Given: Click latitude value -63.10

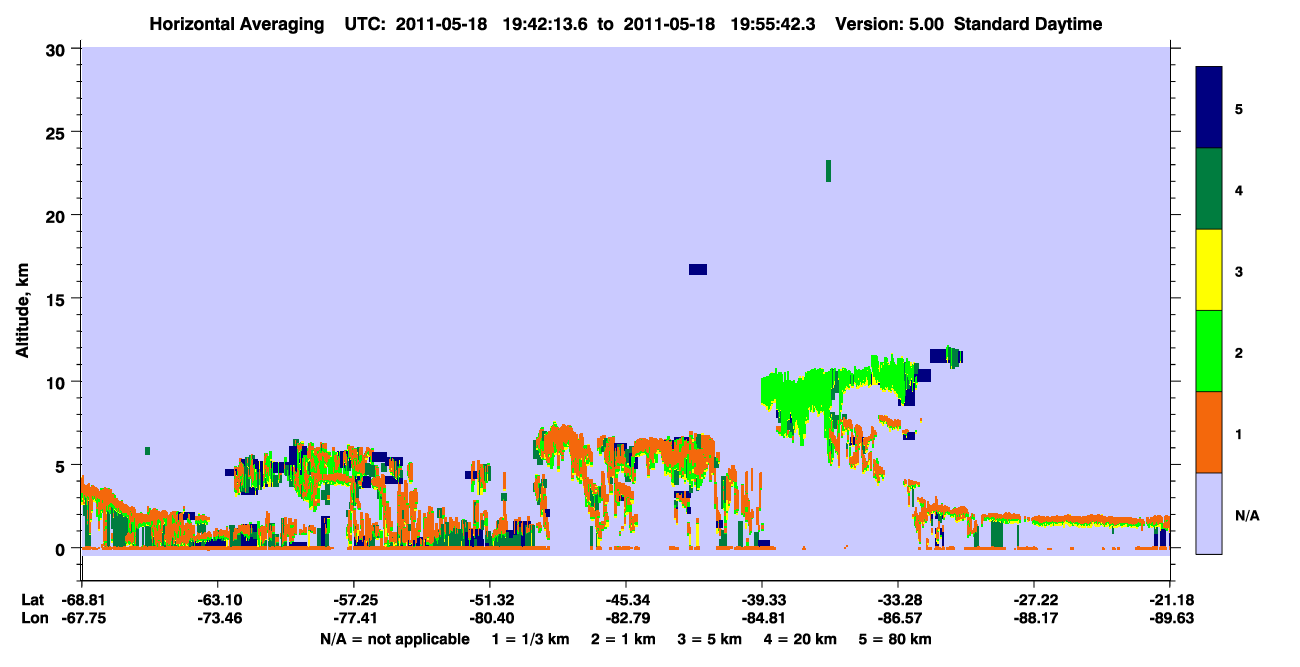Looking at the screenshot, I should (217, 600).
